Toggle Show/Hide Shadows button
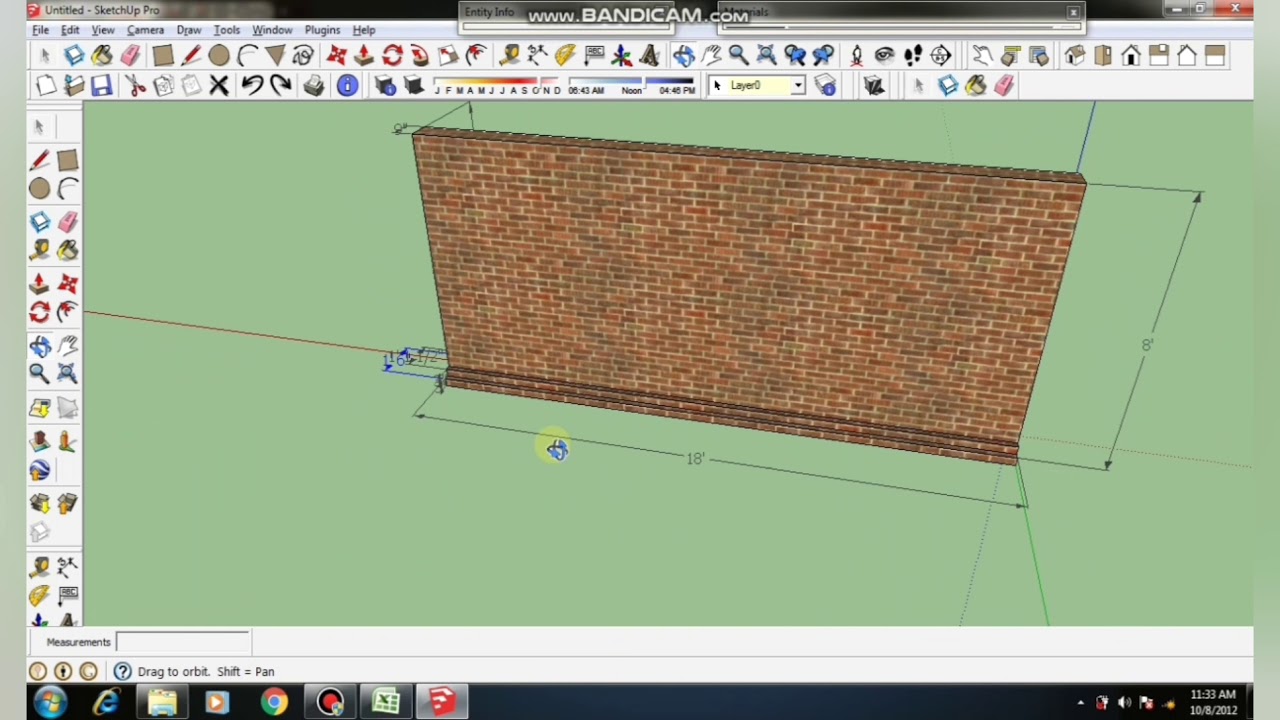The width and height of the screenshot is (1280, 720). [x=413, y=86]
